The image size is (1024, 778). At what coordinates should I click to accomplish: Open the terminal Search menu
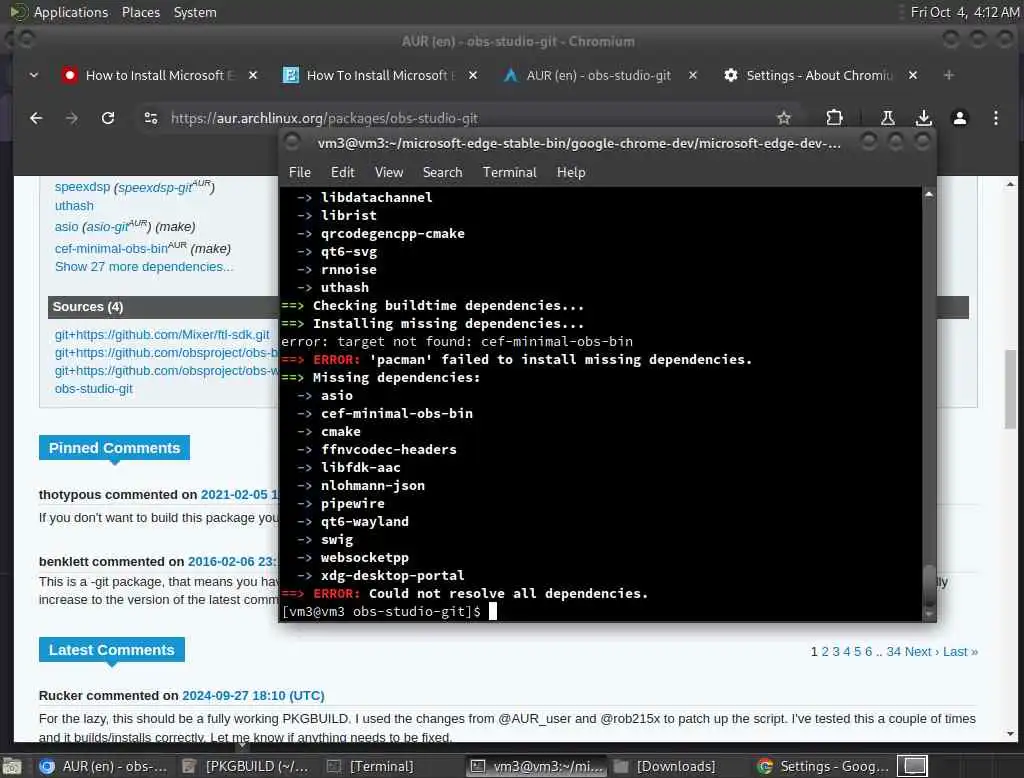pos(442,172)
